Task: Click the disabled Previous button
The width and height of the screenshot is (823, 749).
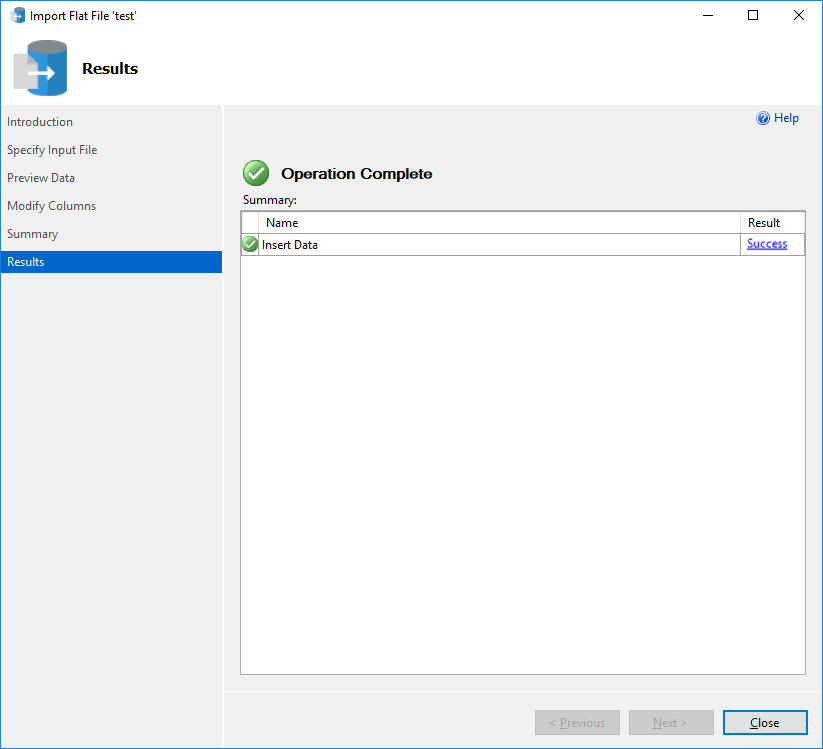Action: (x=577, y=722)
